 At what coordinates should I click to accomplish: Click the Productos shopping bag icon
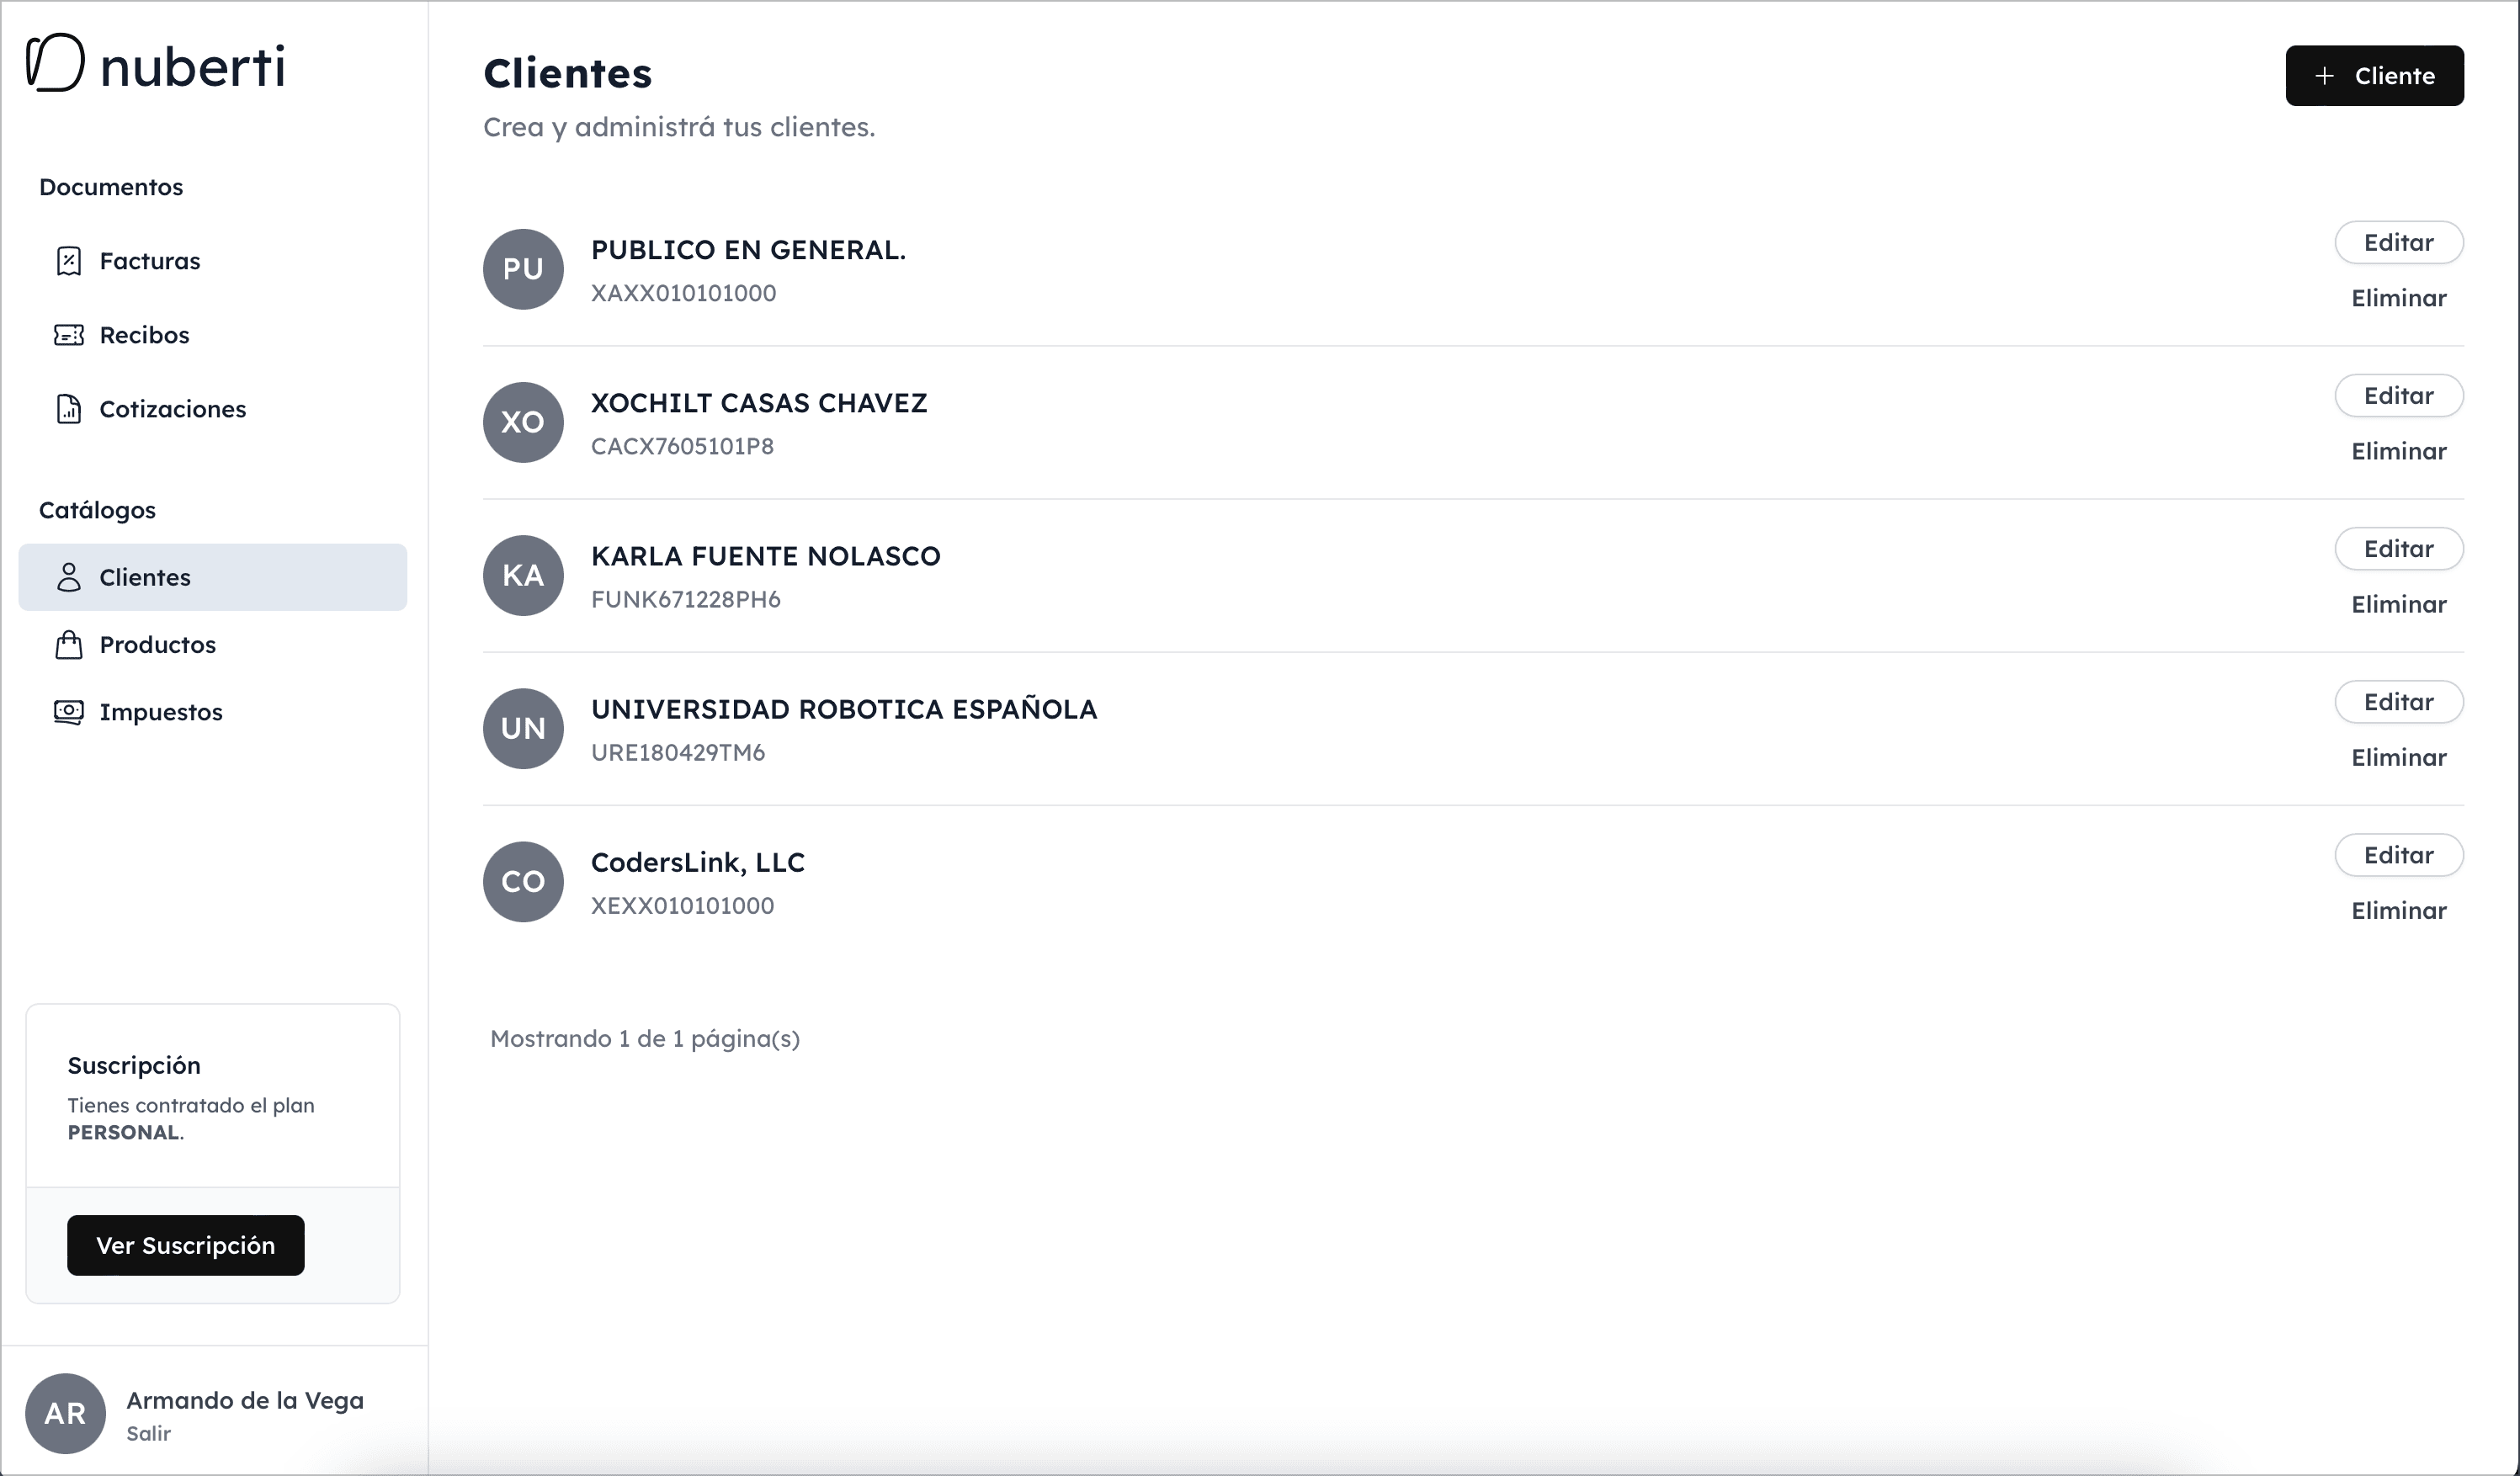(68, 645)
